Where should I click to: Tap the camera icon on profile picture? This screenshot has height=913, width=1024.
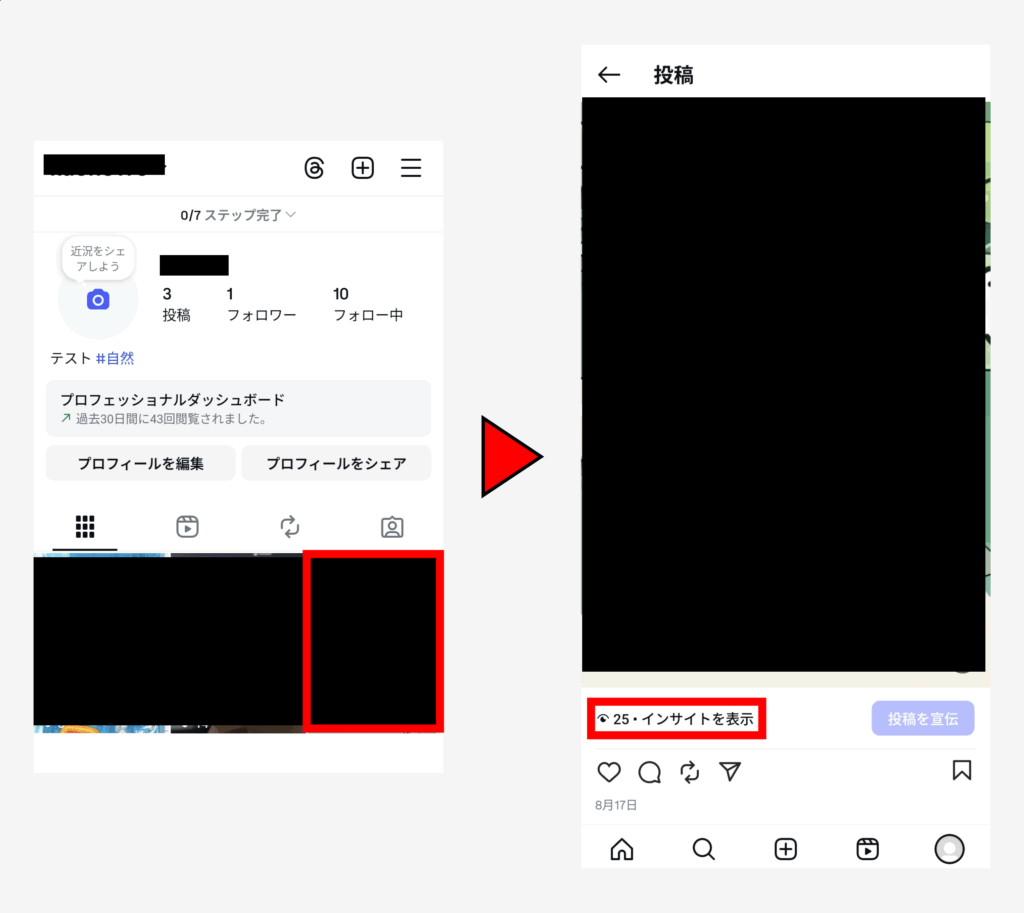coord(97,300)
